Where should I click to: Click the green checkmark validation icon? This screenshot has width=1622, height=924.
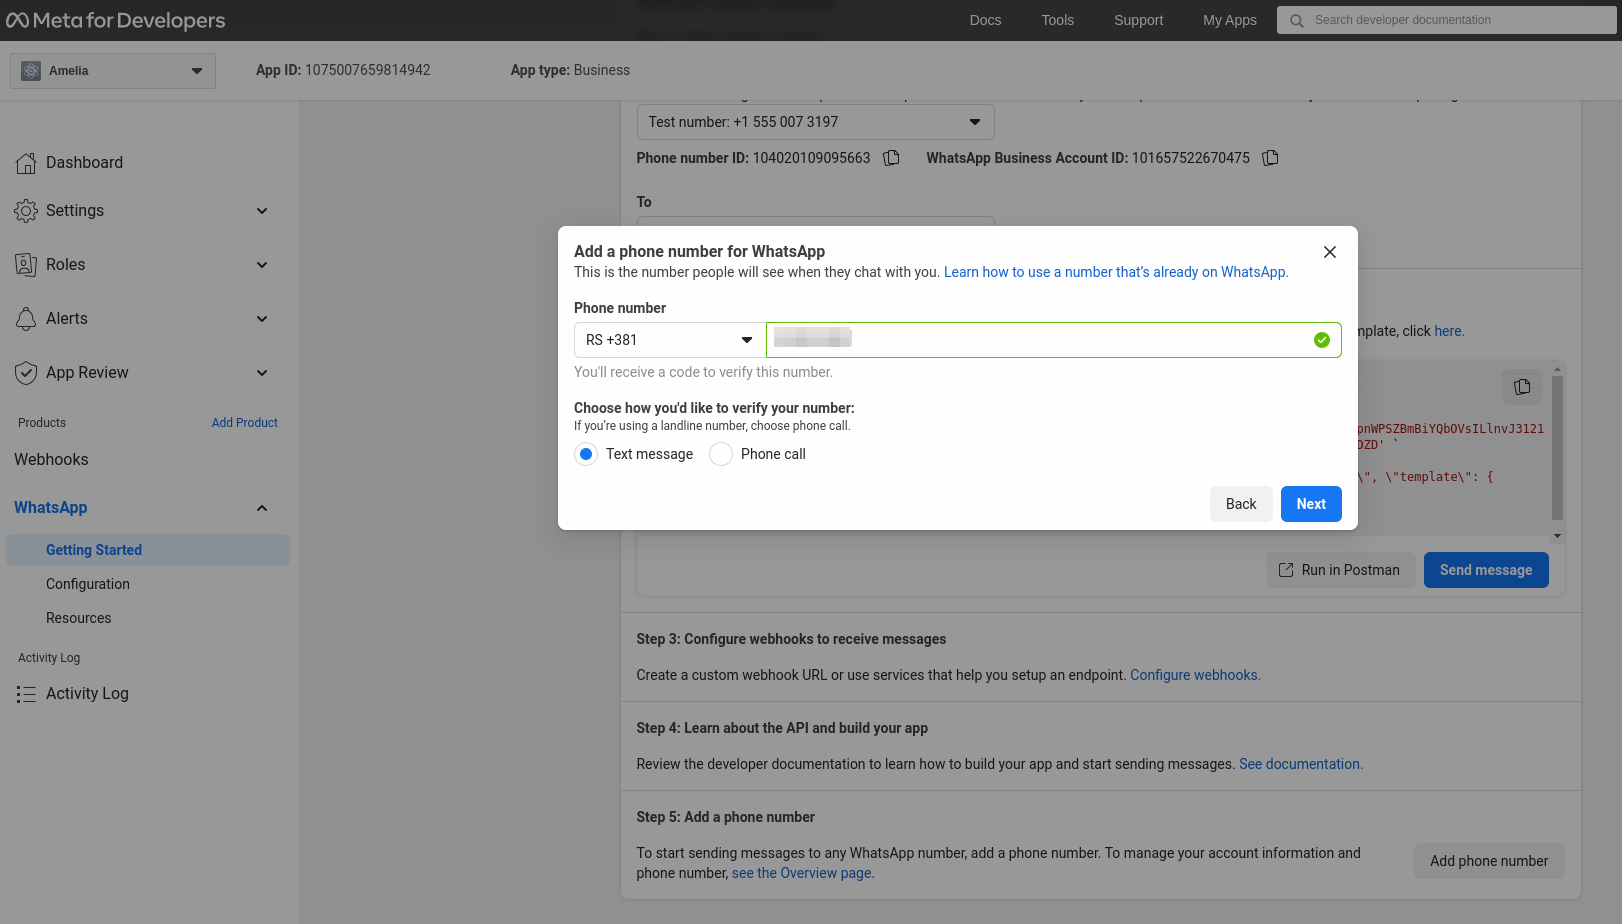pyautogui.click(x=1322, y=340)
